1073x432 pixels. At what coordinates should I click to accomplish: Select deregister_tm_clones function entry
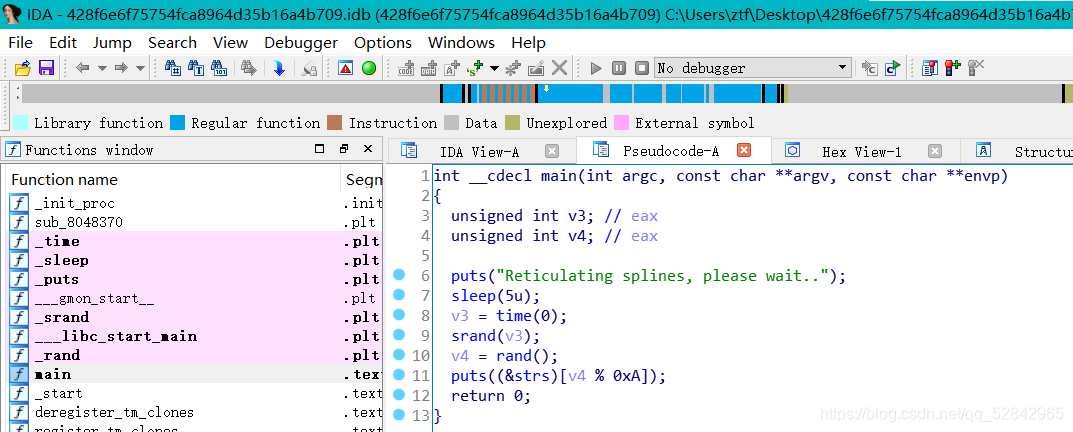click(x=196, y=412)
